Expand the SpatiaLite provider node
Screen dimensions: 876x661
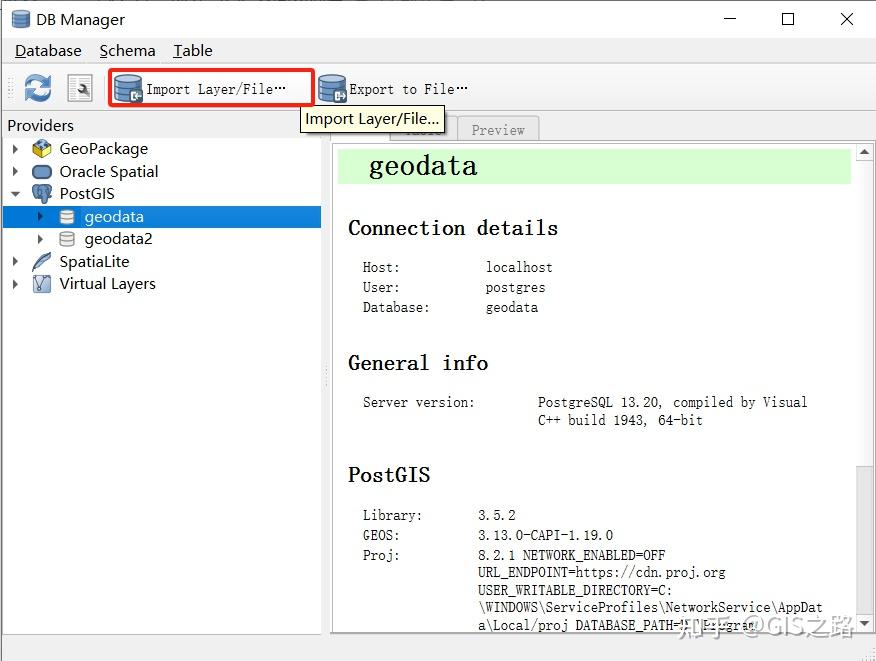pyautogui.click(x=16, y=261)
